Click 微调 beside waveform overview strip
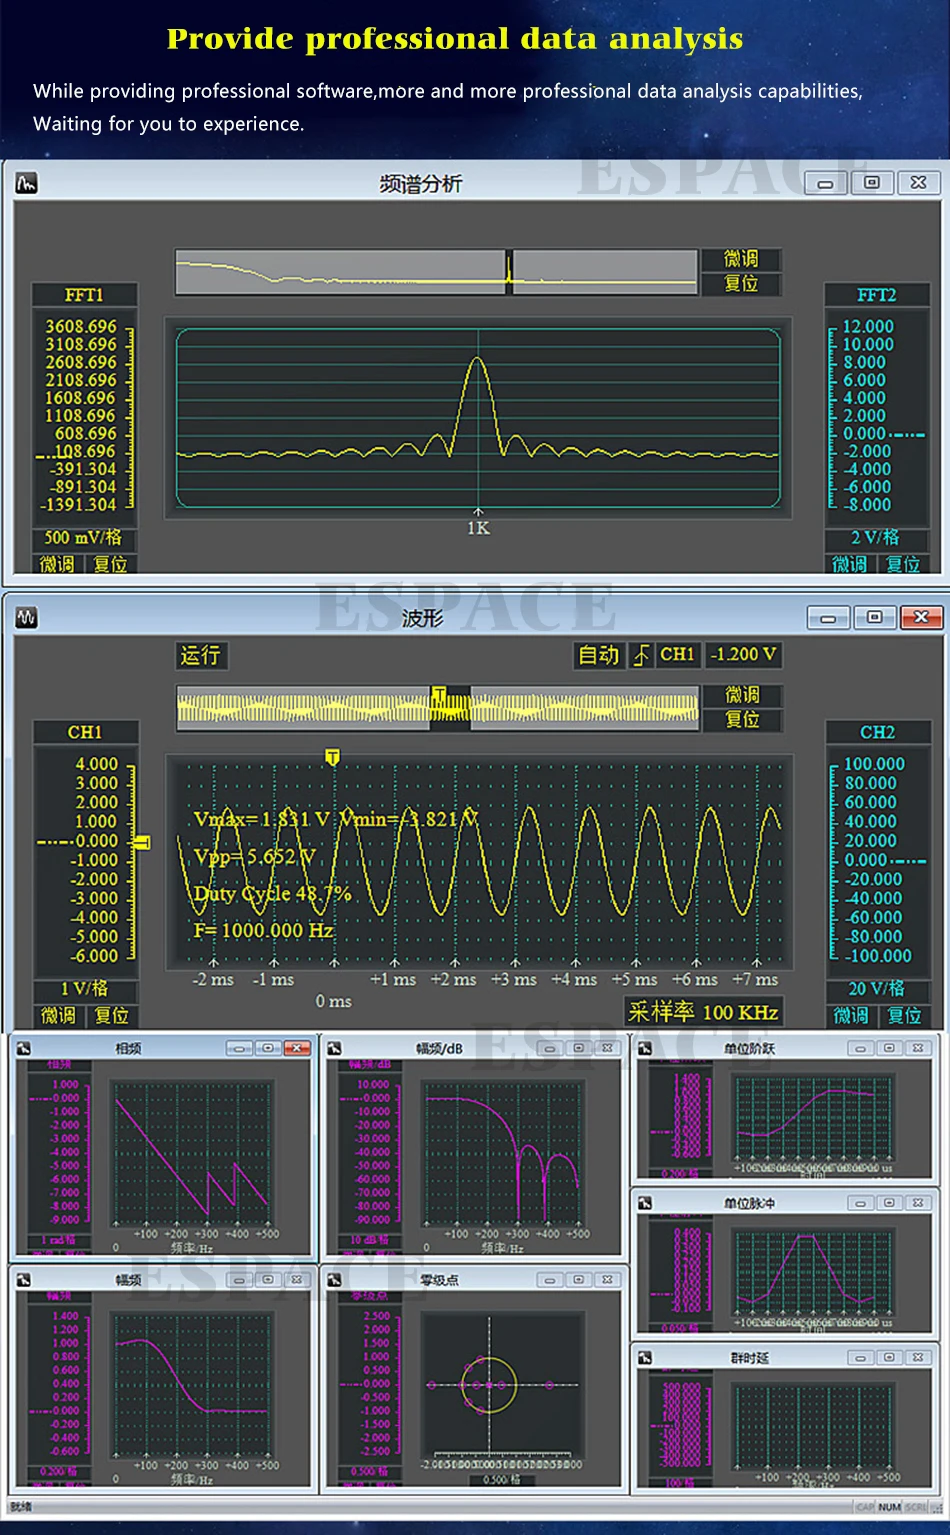 point(742,695)
